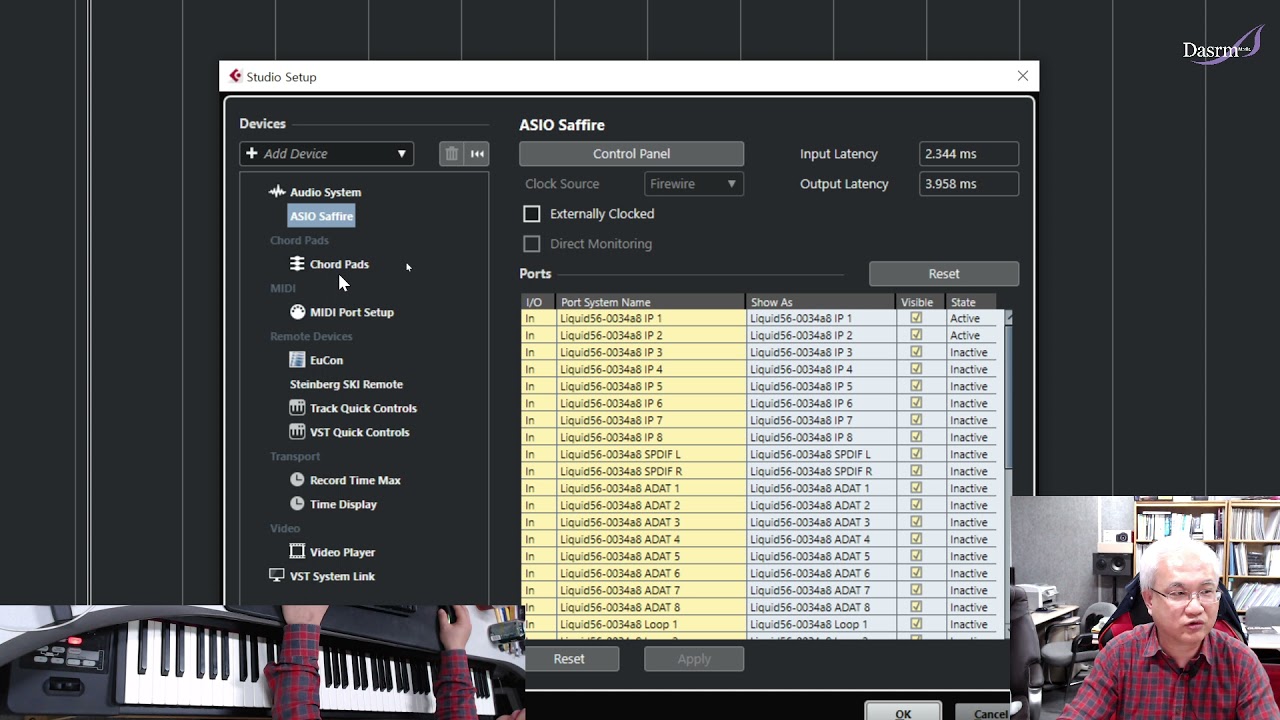Close the Studio Setup dialog
The image size is (1280, 720).
1022,76
